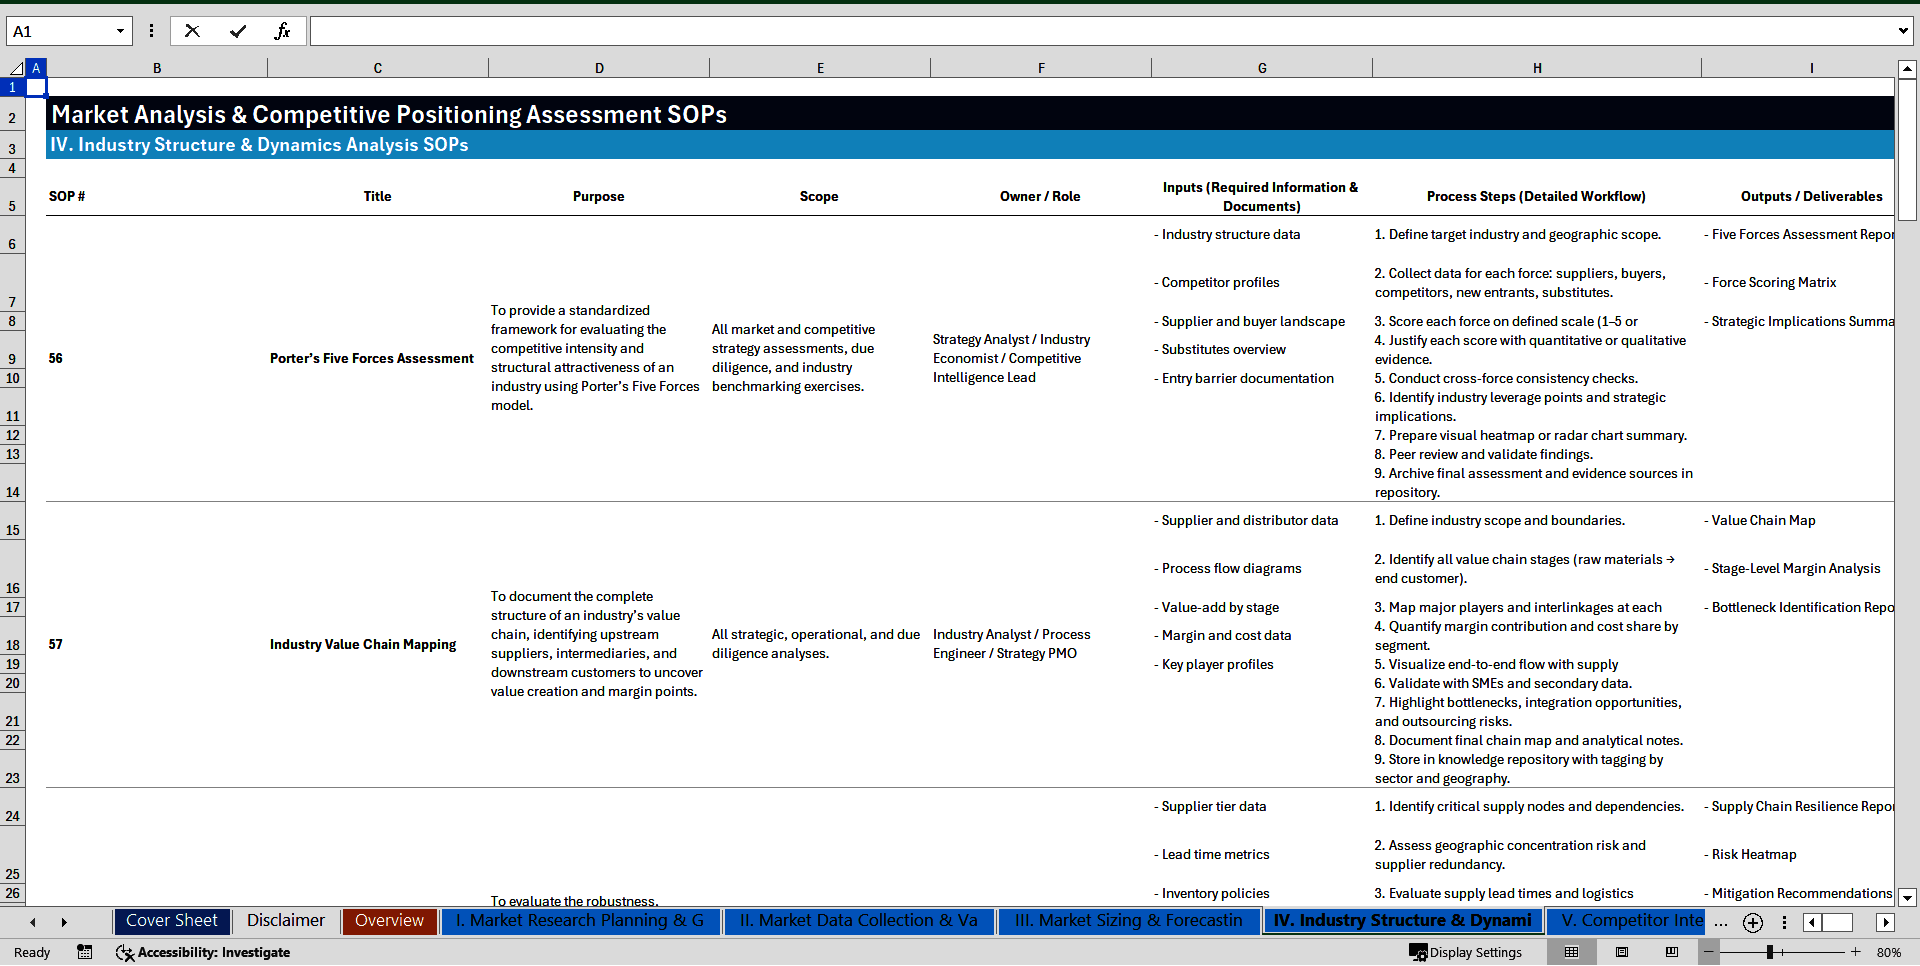Open Display Settings from the status bar
1920x966 pixels.
click(1466, 952)
